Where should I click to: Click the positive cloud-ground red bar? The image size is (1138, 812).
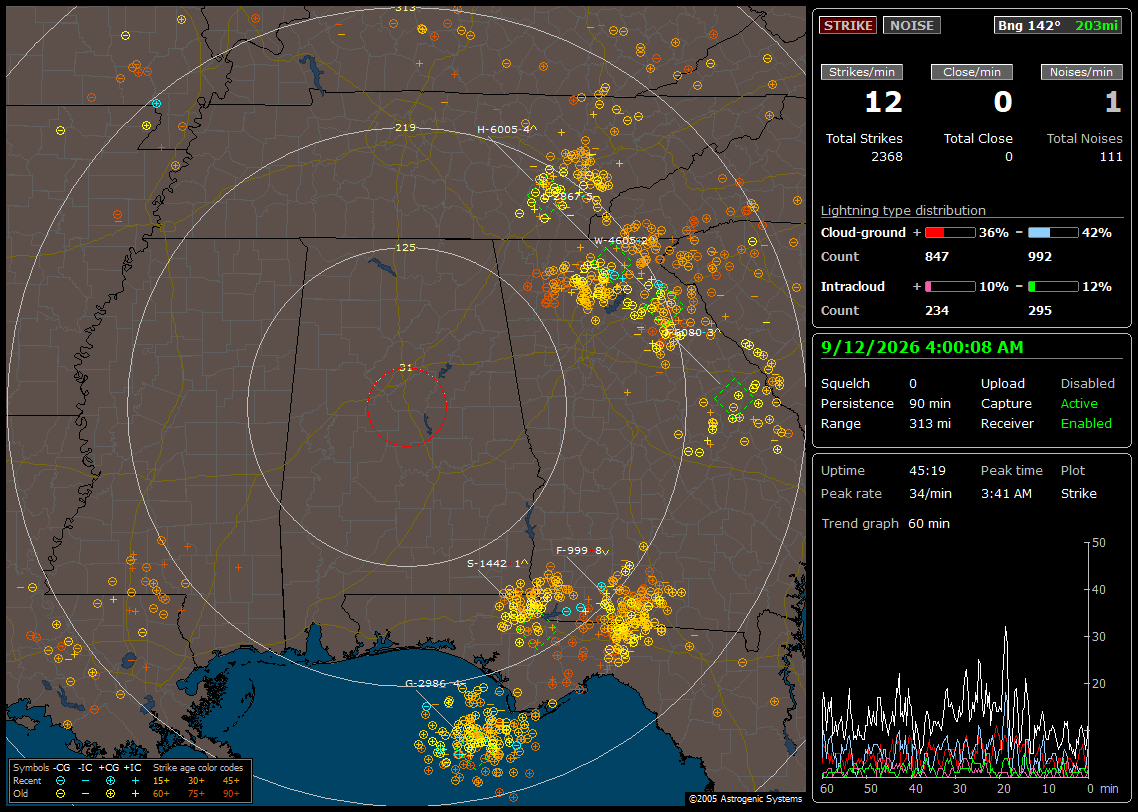click(x=950, y=232)
